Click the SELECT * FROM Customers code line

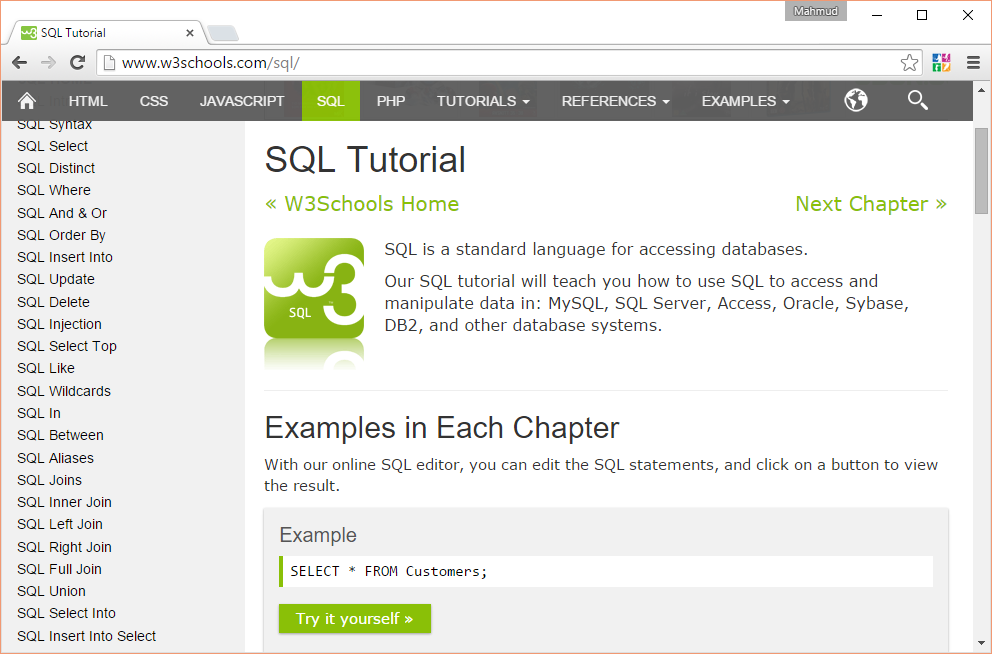tap(606, 572)
